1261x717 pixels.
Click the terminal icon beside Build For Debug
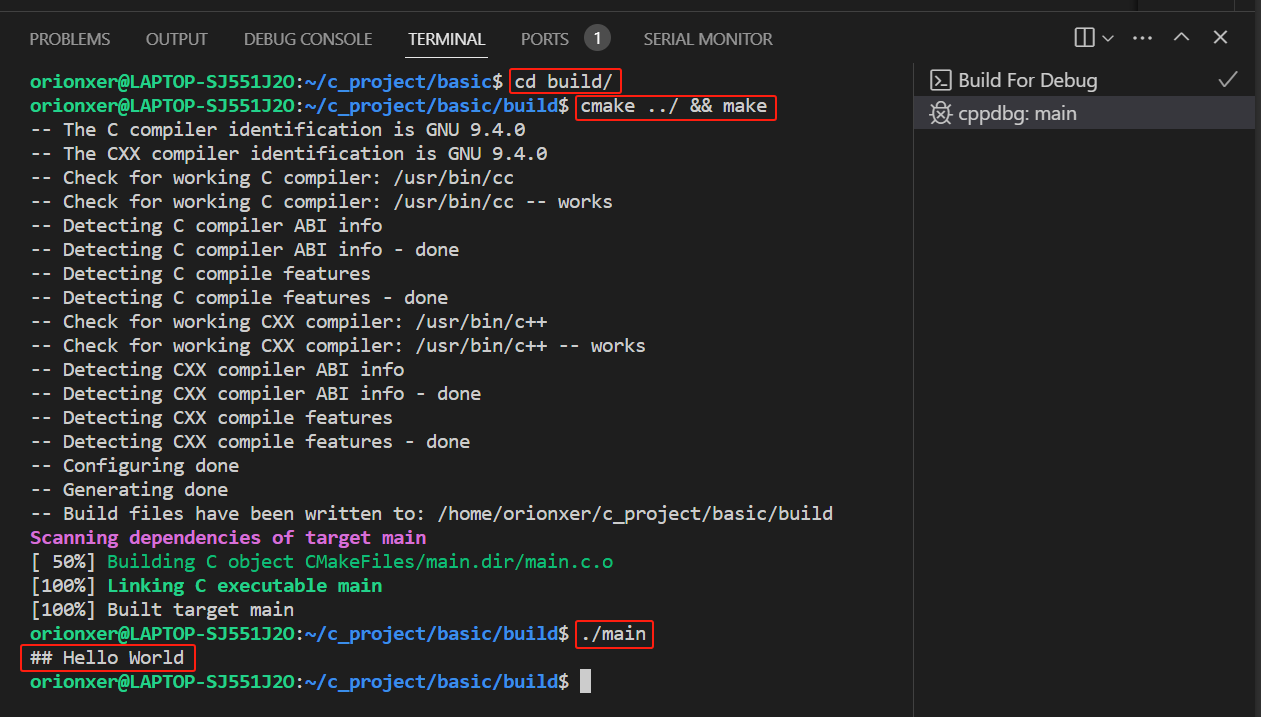[x=940, y=80]
